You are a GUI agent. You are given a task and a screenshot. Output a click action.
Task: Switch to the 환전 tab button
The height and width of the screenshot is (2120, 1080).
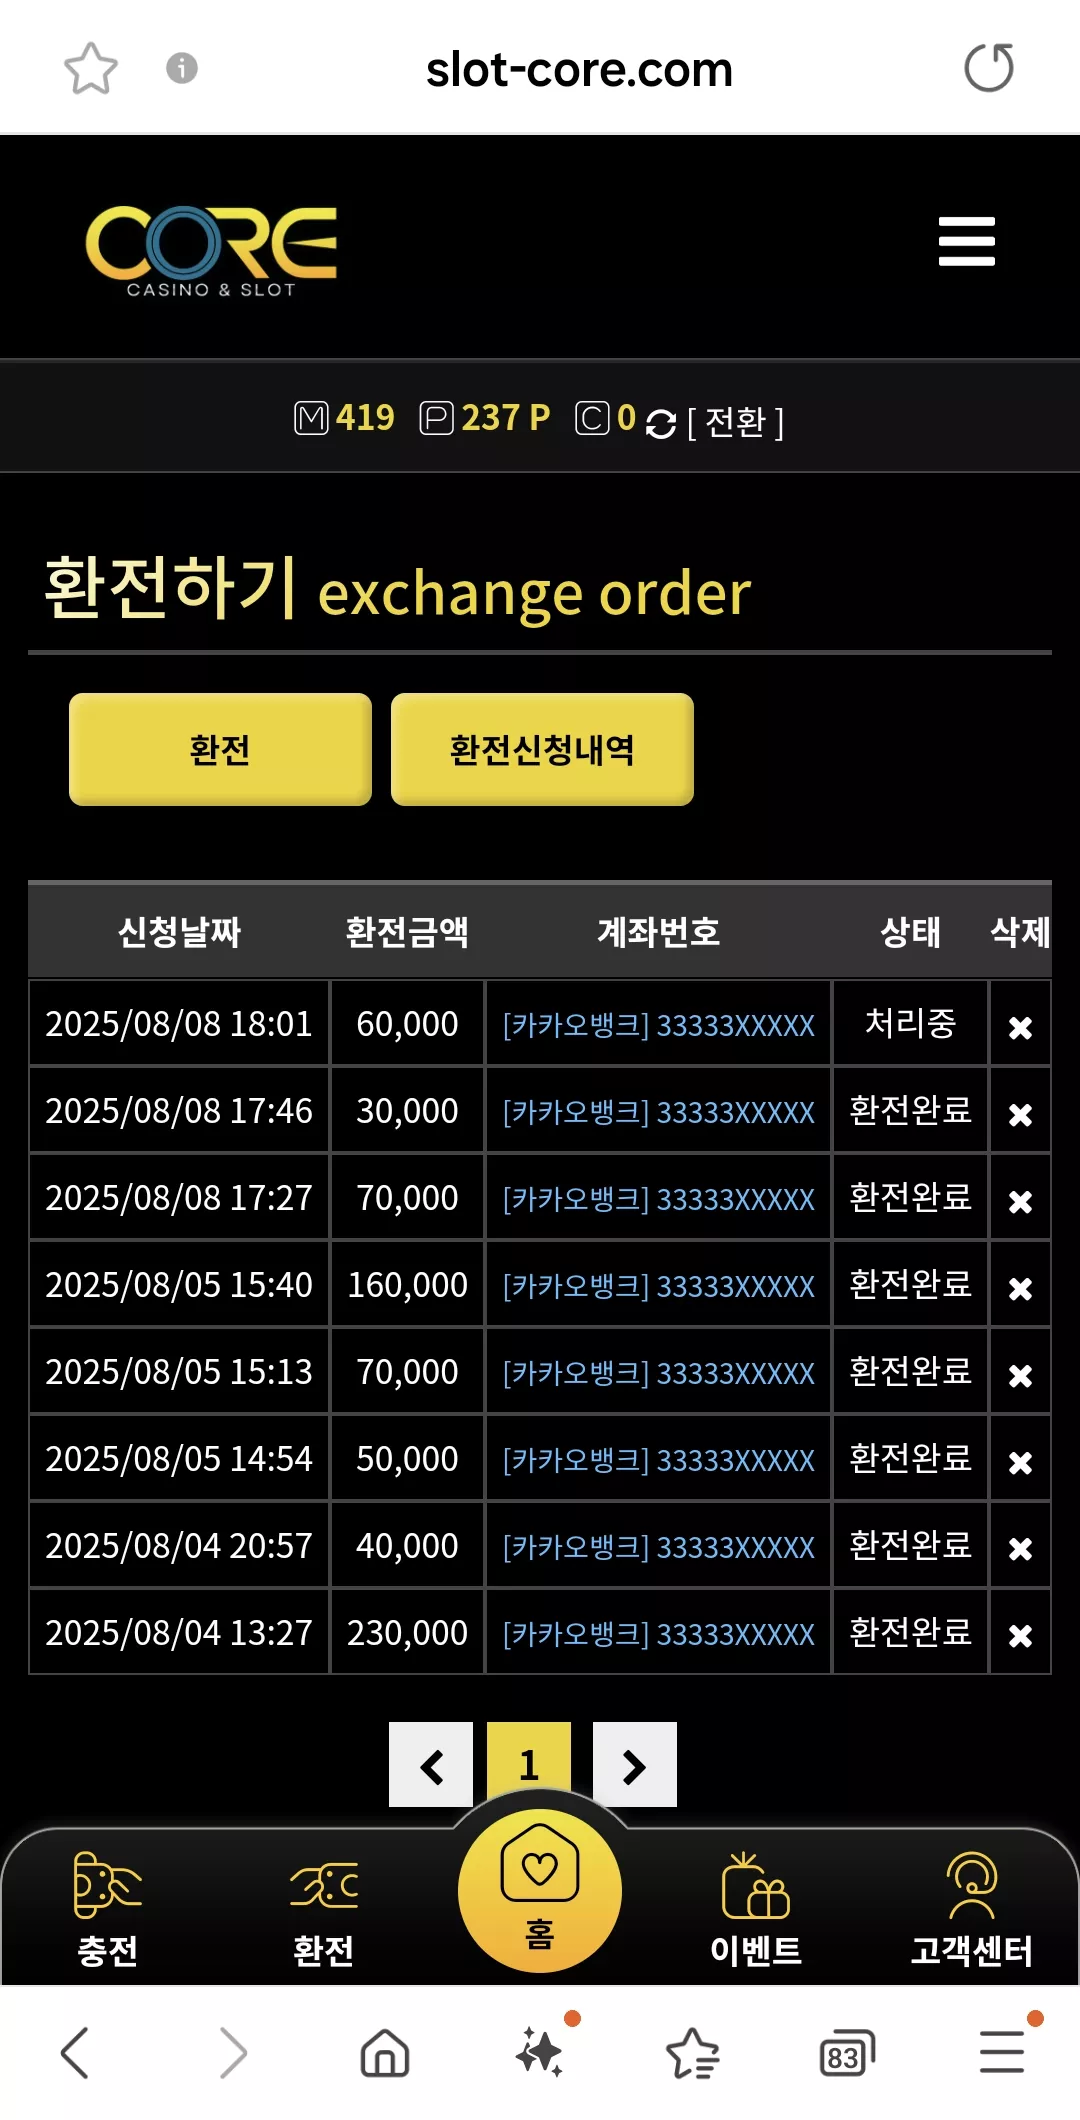coord(220,749)
